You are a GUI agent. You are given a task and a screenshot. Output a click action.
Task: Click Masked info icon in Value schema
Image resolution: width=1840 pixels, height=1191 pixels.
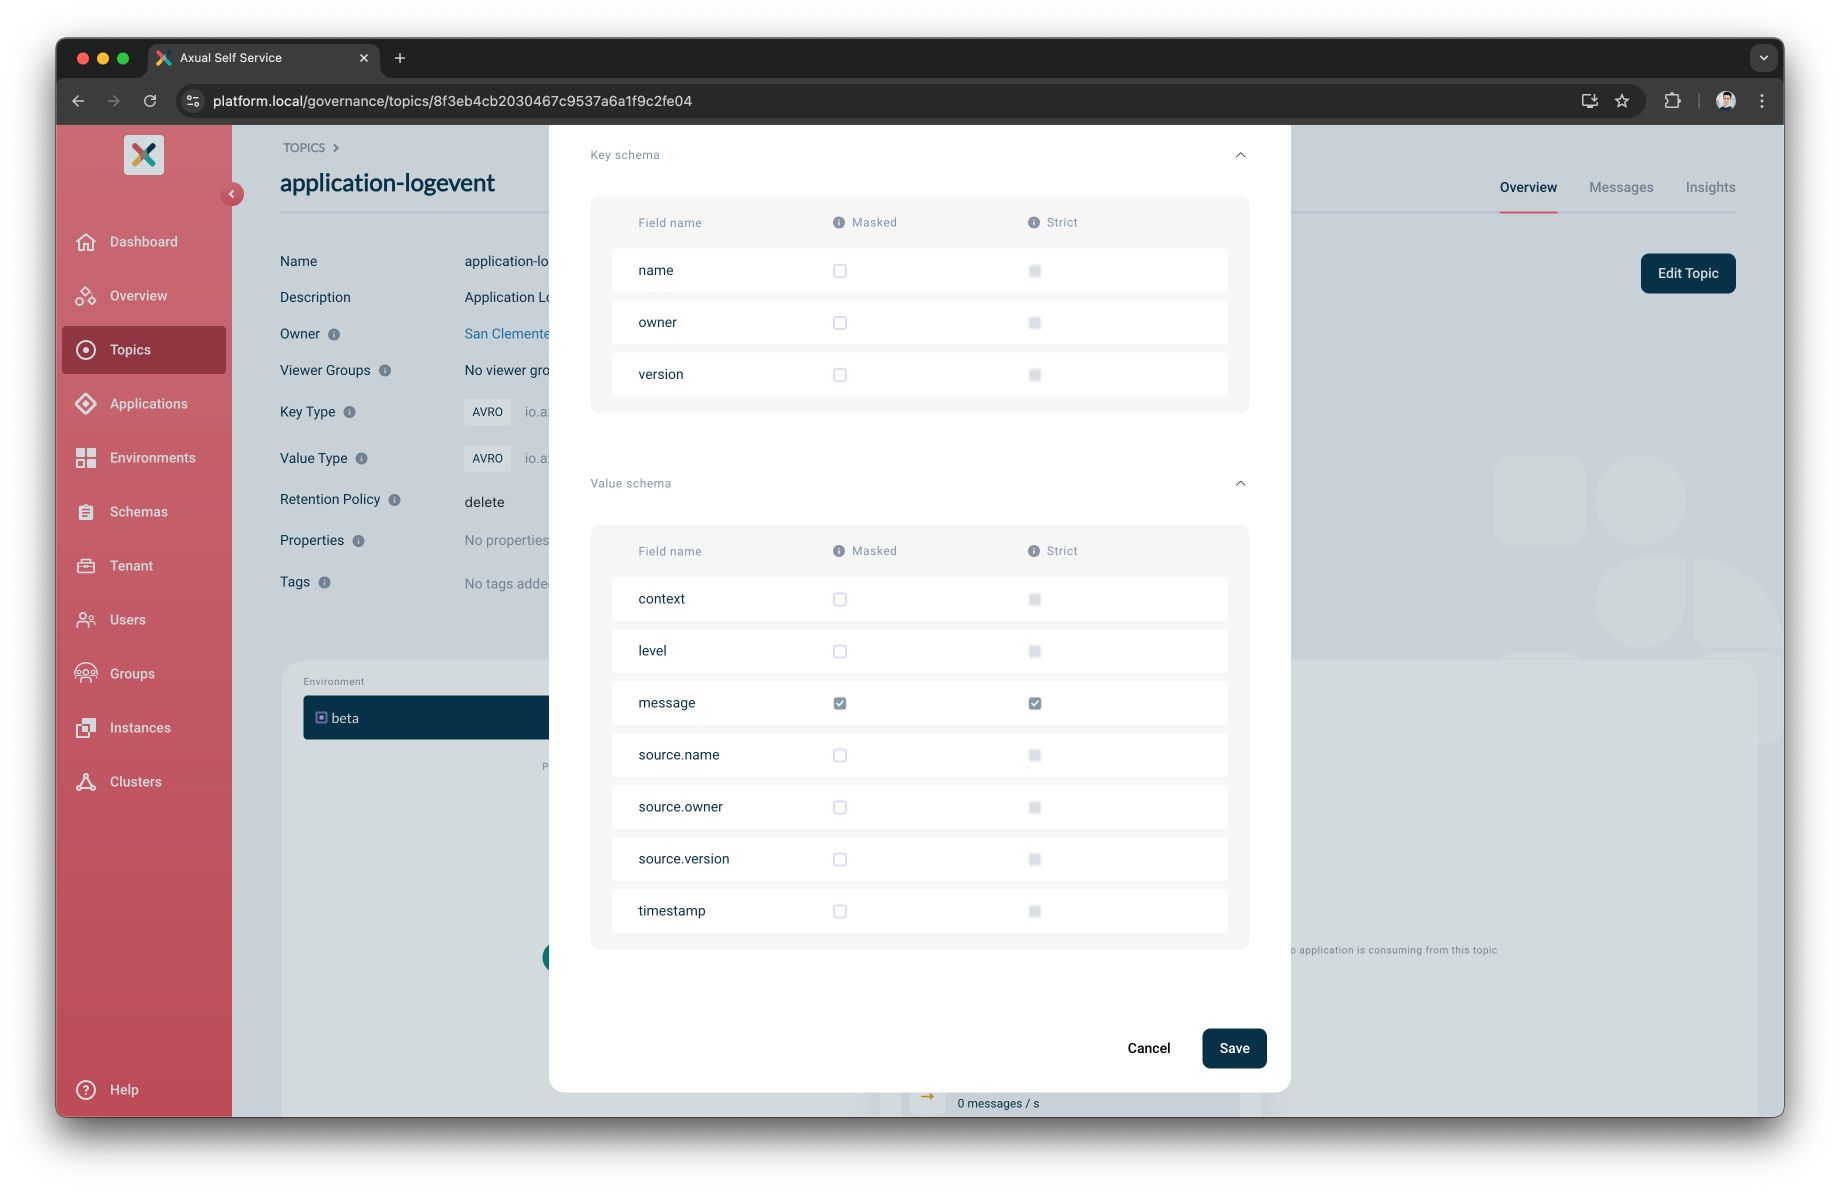tap(839, 551)
